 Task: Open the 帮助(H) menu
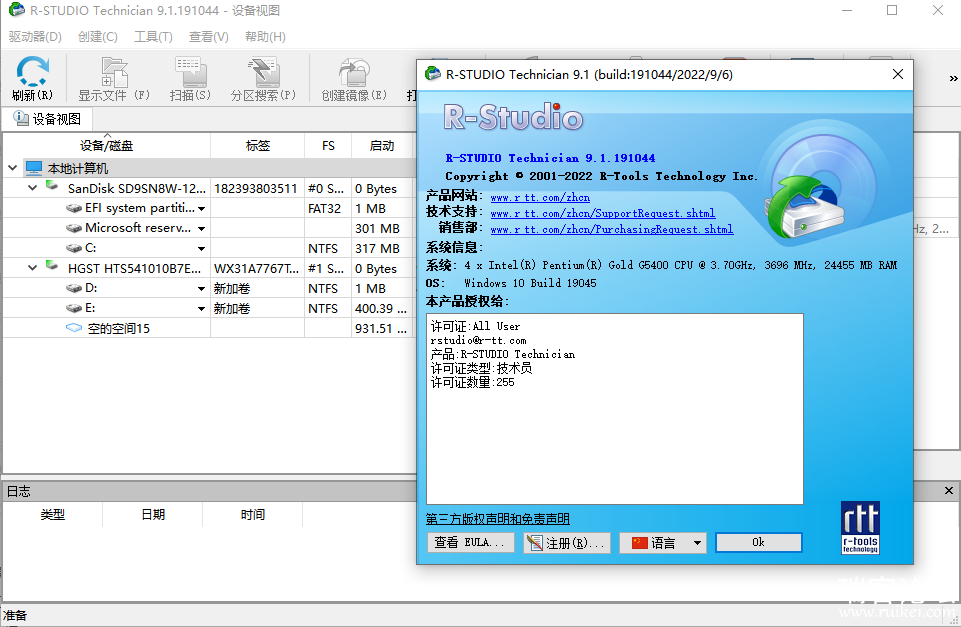point(265,37)
